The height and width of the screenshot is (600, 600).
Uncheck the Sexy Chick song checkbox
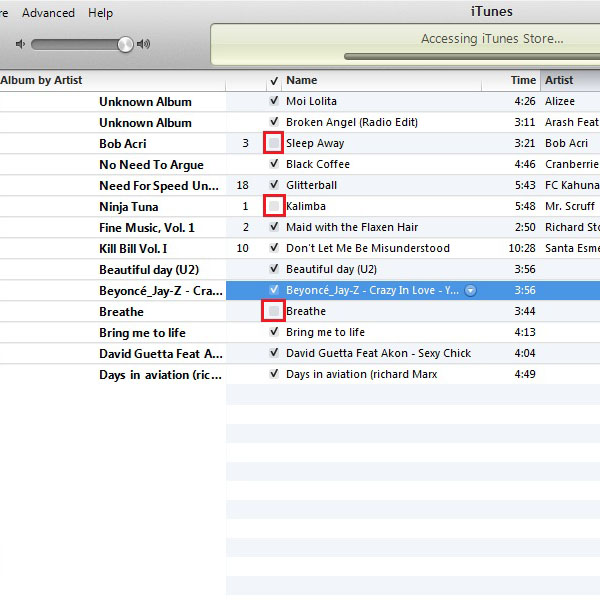click(274, 353)
